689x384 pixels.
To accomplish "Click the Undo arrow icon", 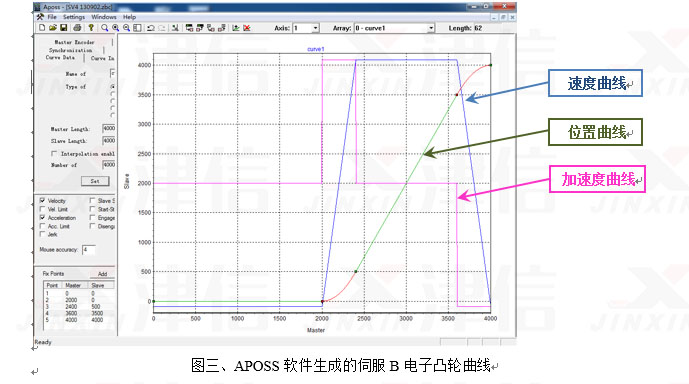I will pyautogui.click(x=151, y=28).
